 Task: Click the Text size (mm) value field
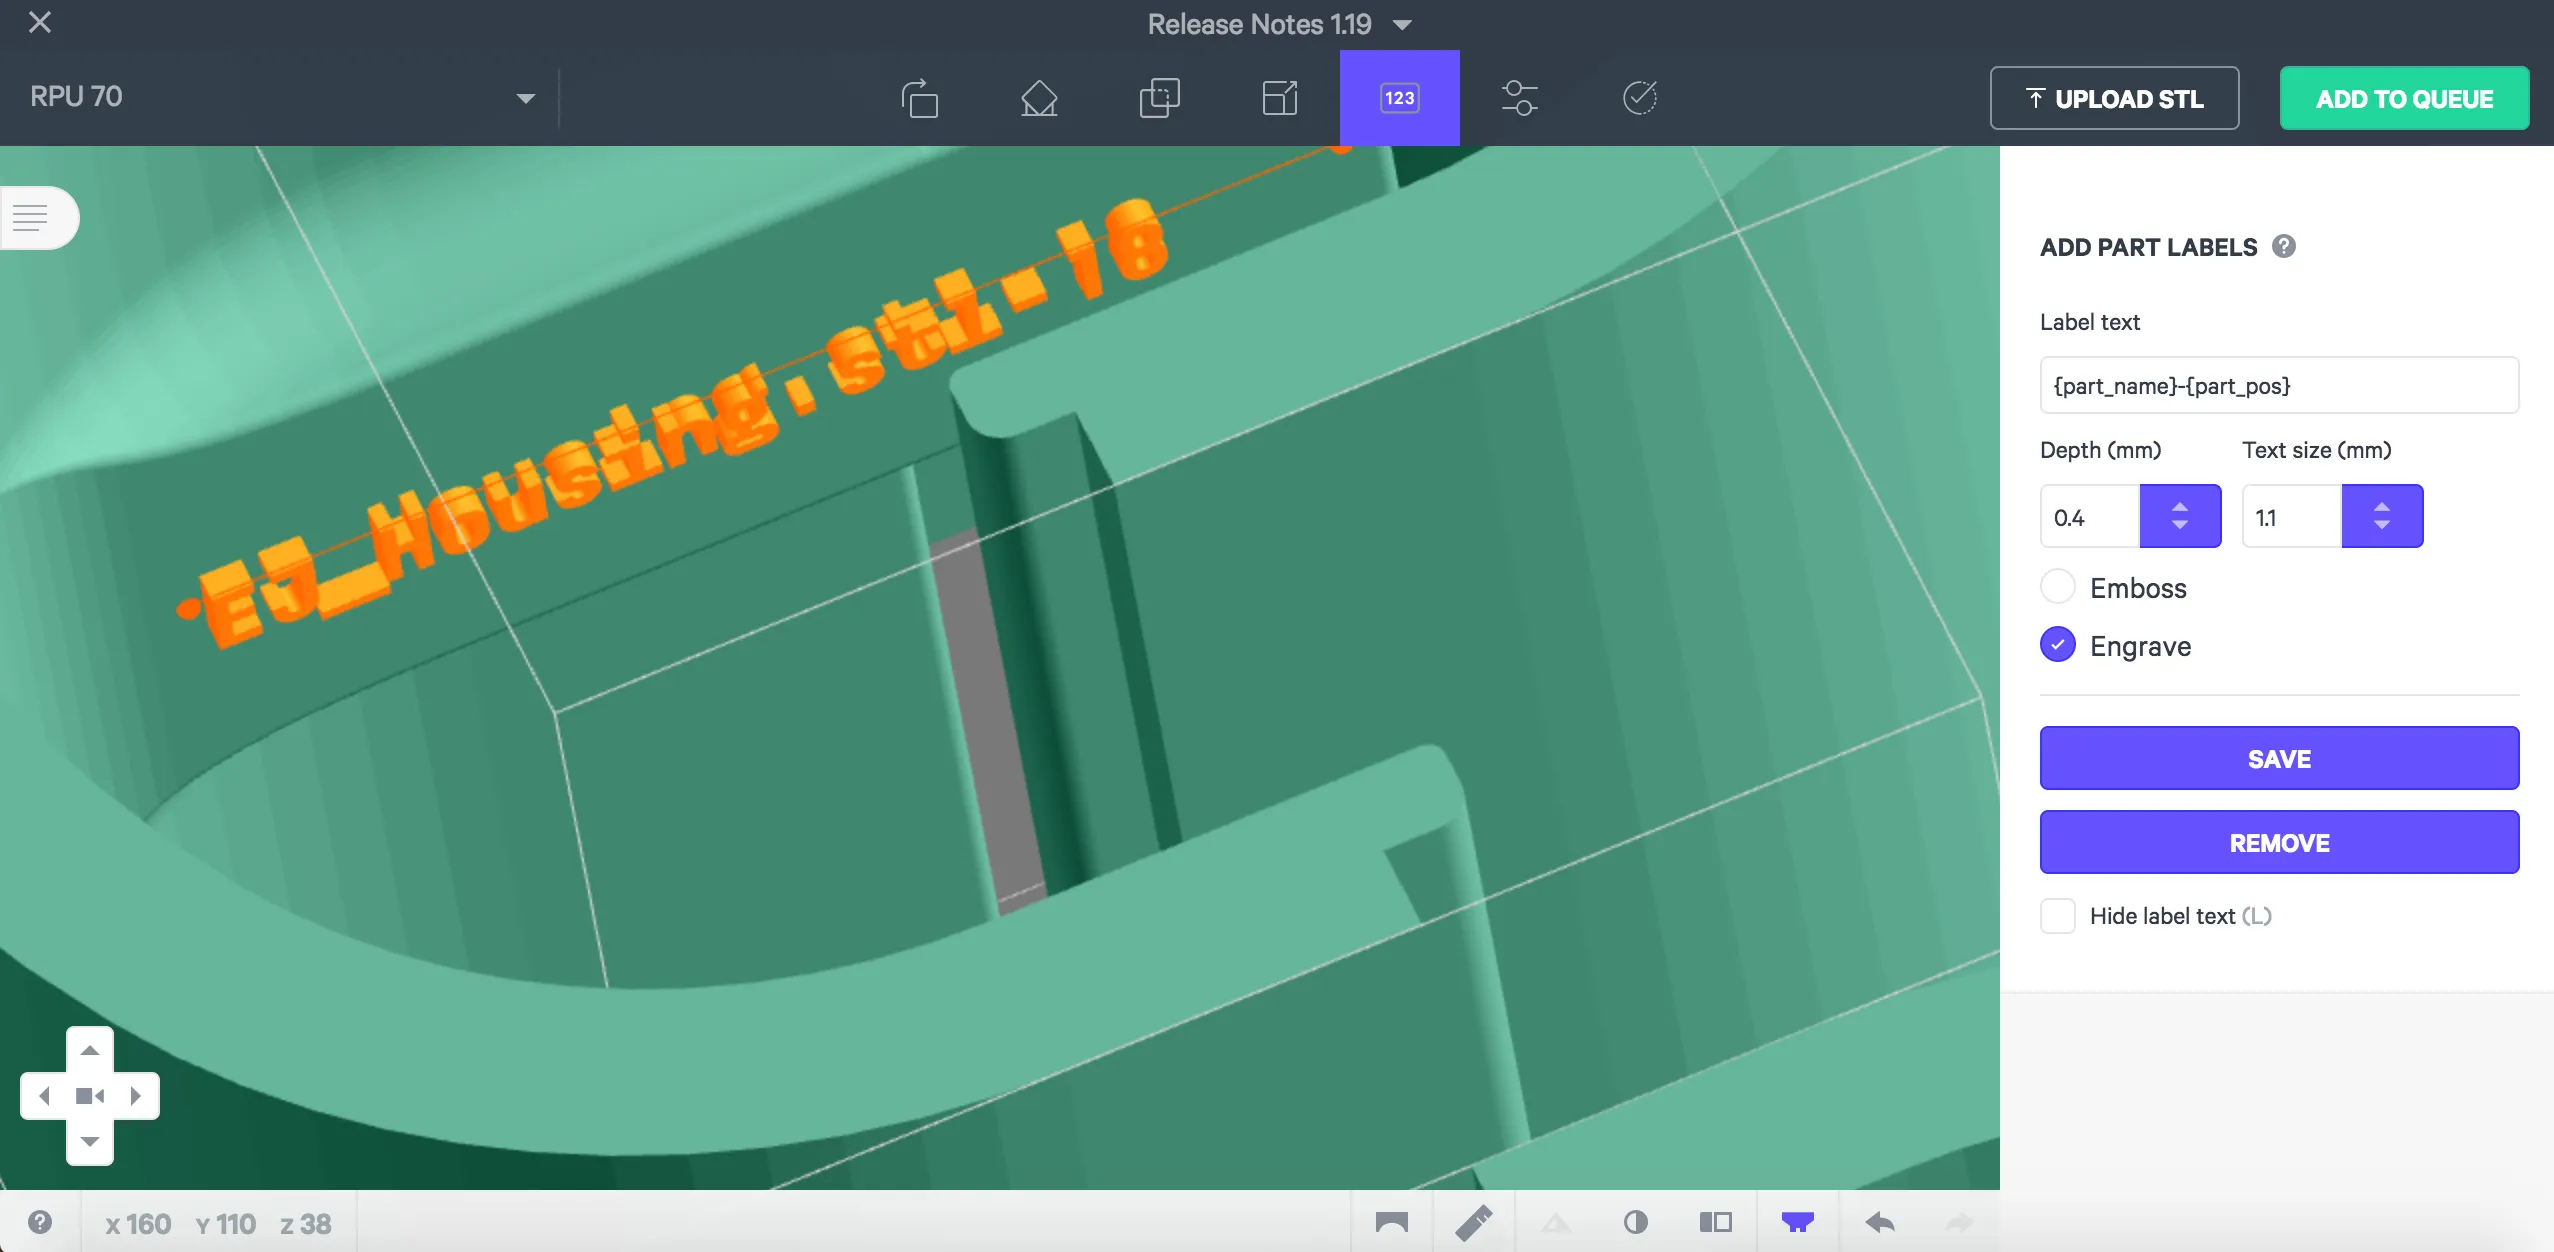point(2291,517)
